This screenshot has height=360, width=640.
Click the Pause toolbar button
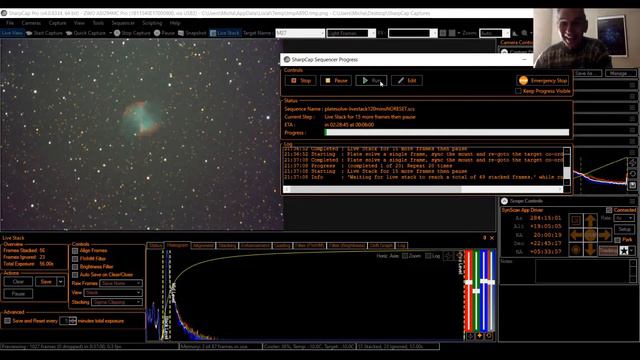(164, 33)
